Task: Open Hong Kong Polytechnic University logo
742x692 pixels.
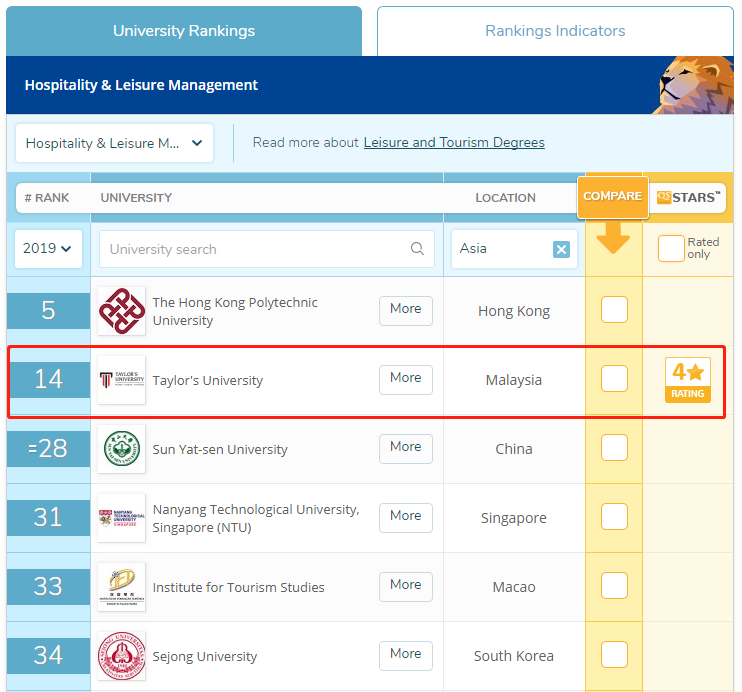Action: click(122, 311)
